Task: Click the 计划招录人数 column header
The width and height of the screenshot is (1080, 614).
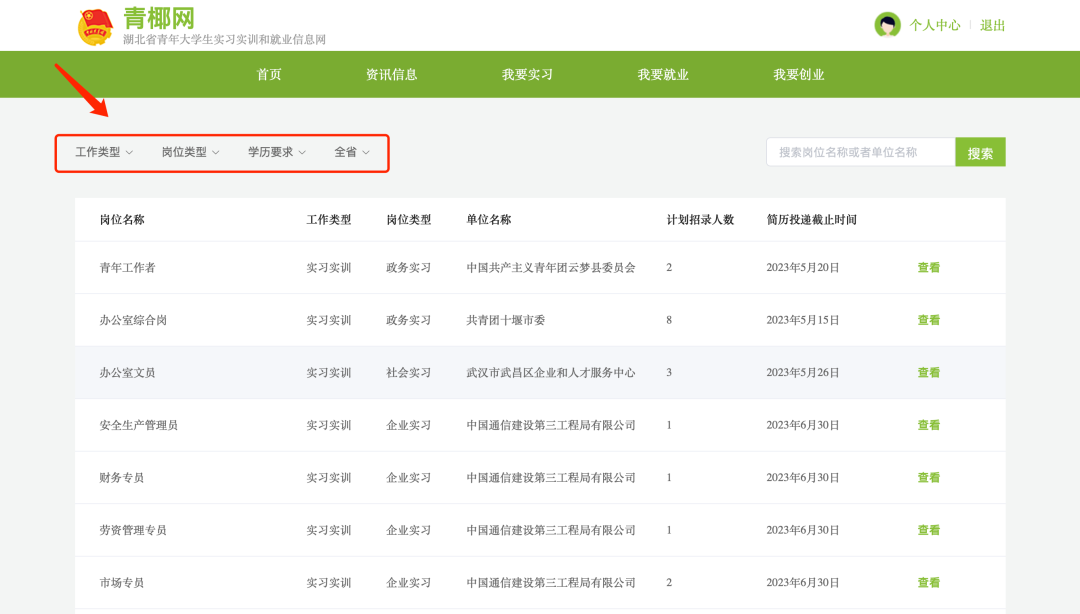Action: pyautogui.click(x=700, y=220)
